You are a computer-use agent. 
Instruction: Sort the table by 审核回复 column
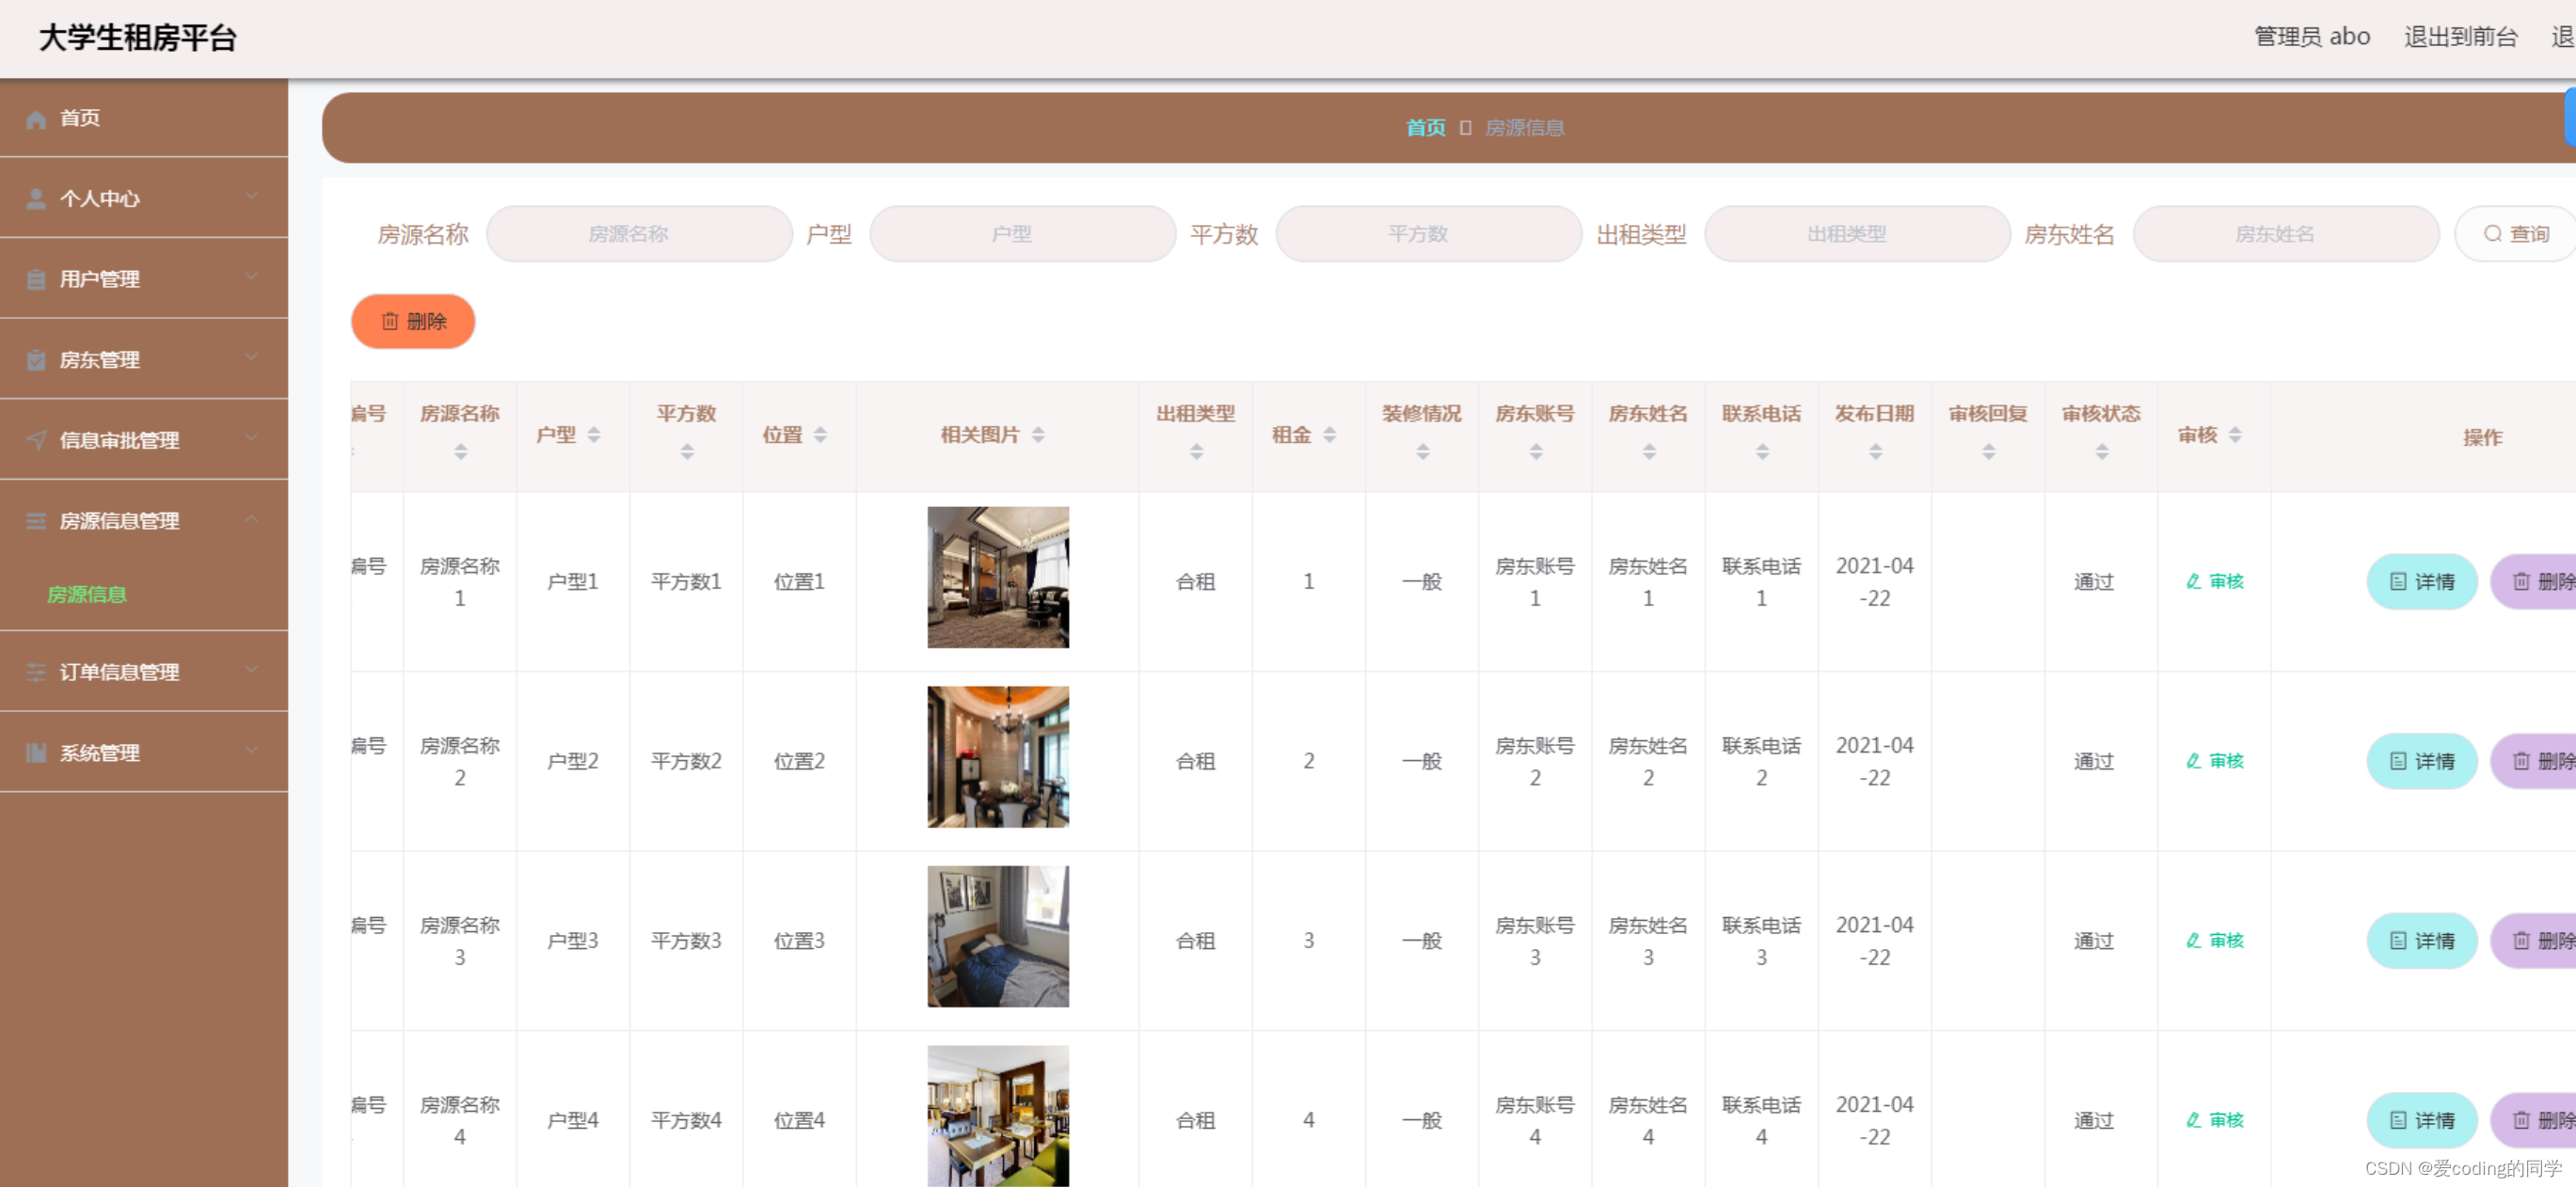point(1988,452)
